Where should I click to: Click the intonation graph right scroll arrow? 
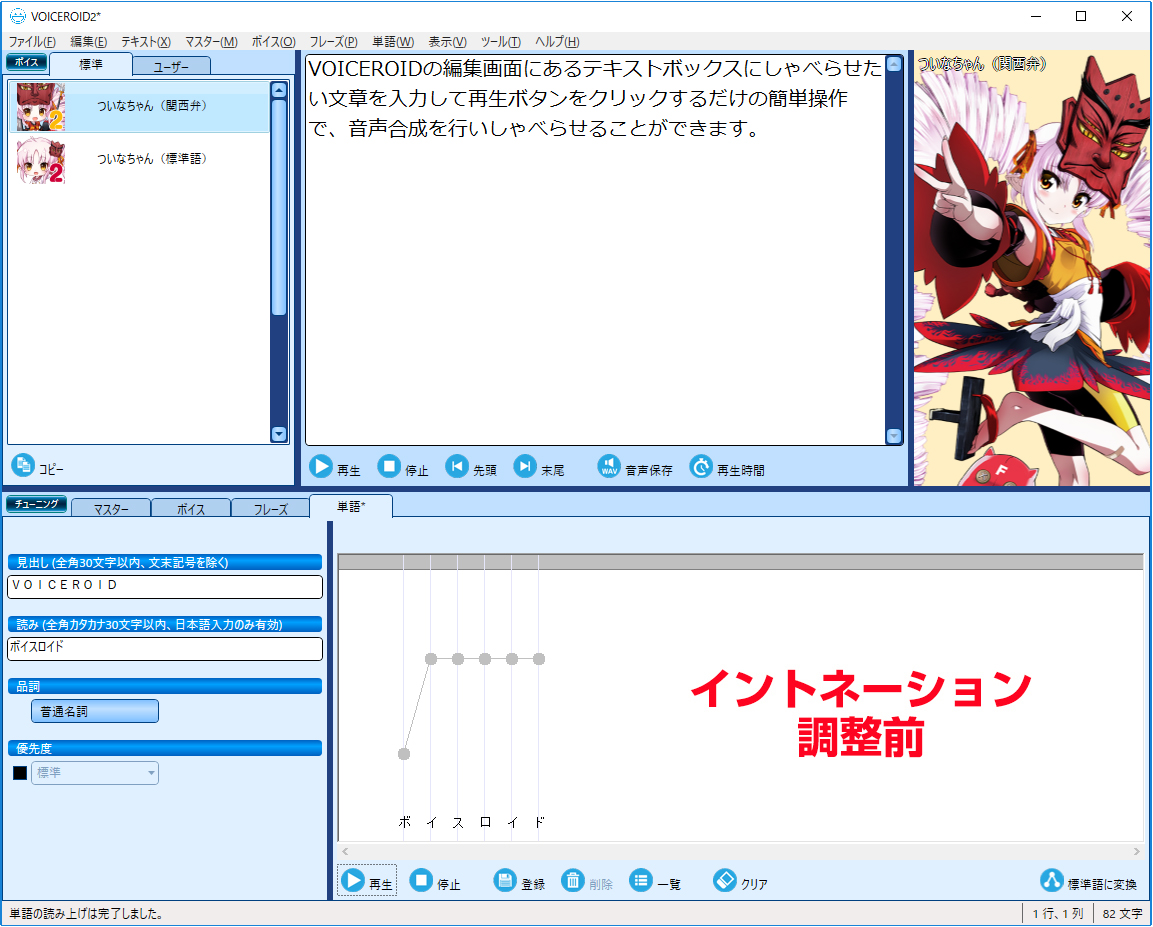coord(1137,851)
